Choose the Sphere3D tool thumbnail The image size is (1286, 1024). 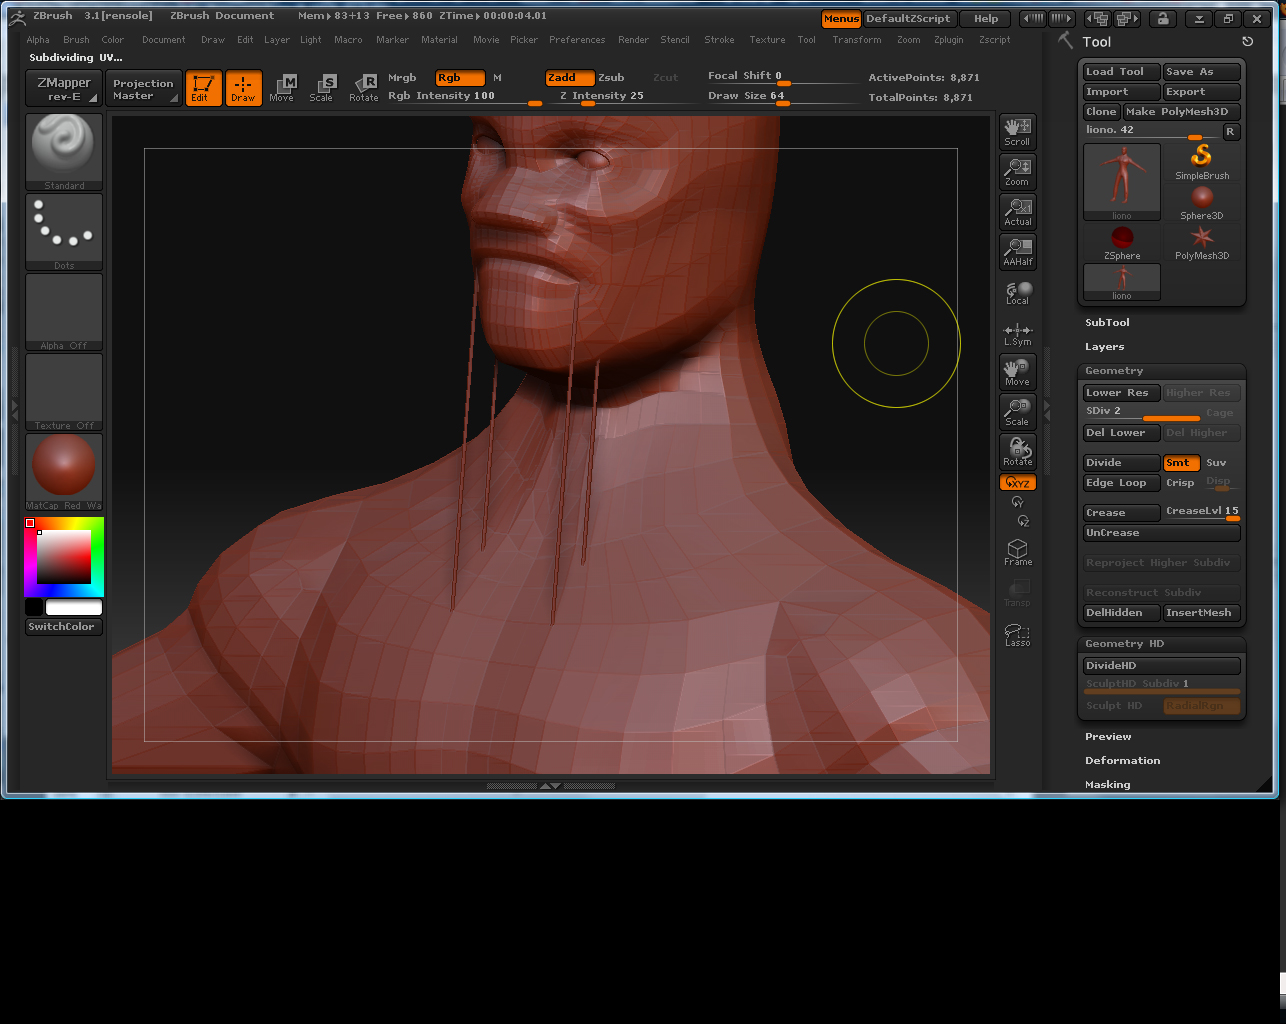point(1201,201)
